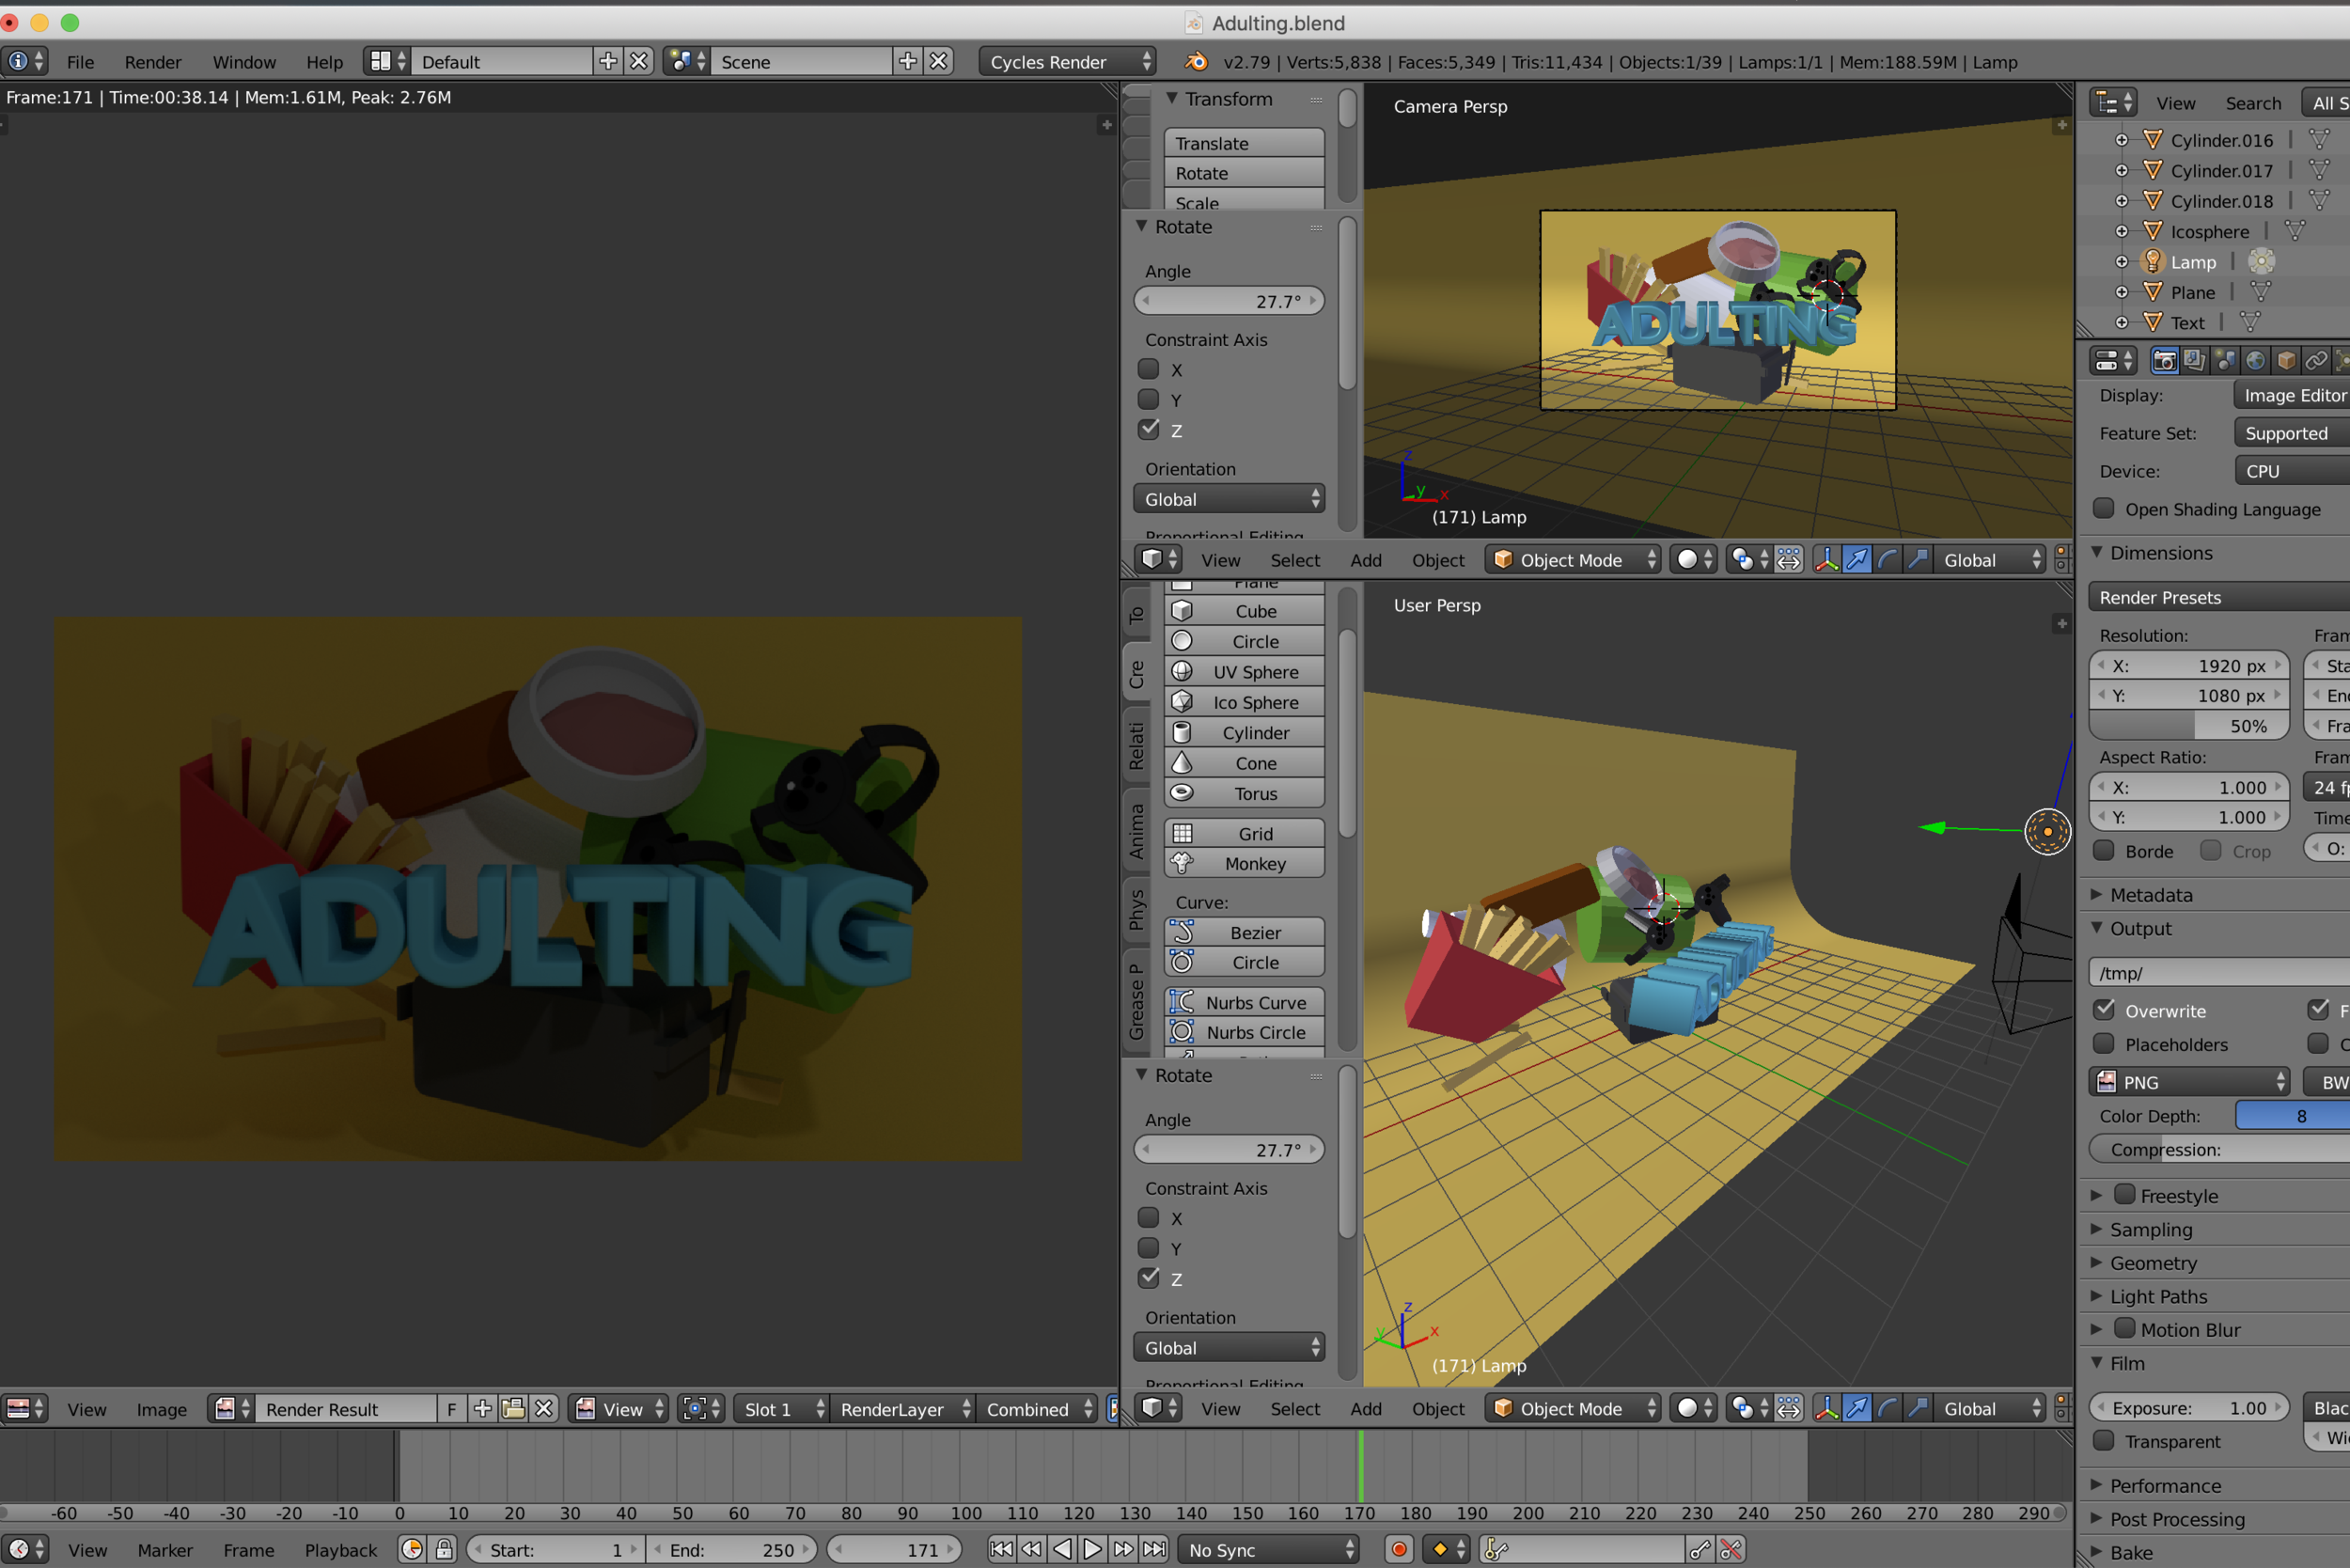The image size is (2350, 1568).
Task: Open Orientation Global dropdown in lower Rotate panel
Action: click(x=1229, y=1348)
